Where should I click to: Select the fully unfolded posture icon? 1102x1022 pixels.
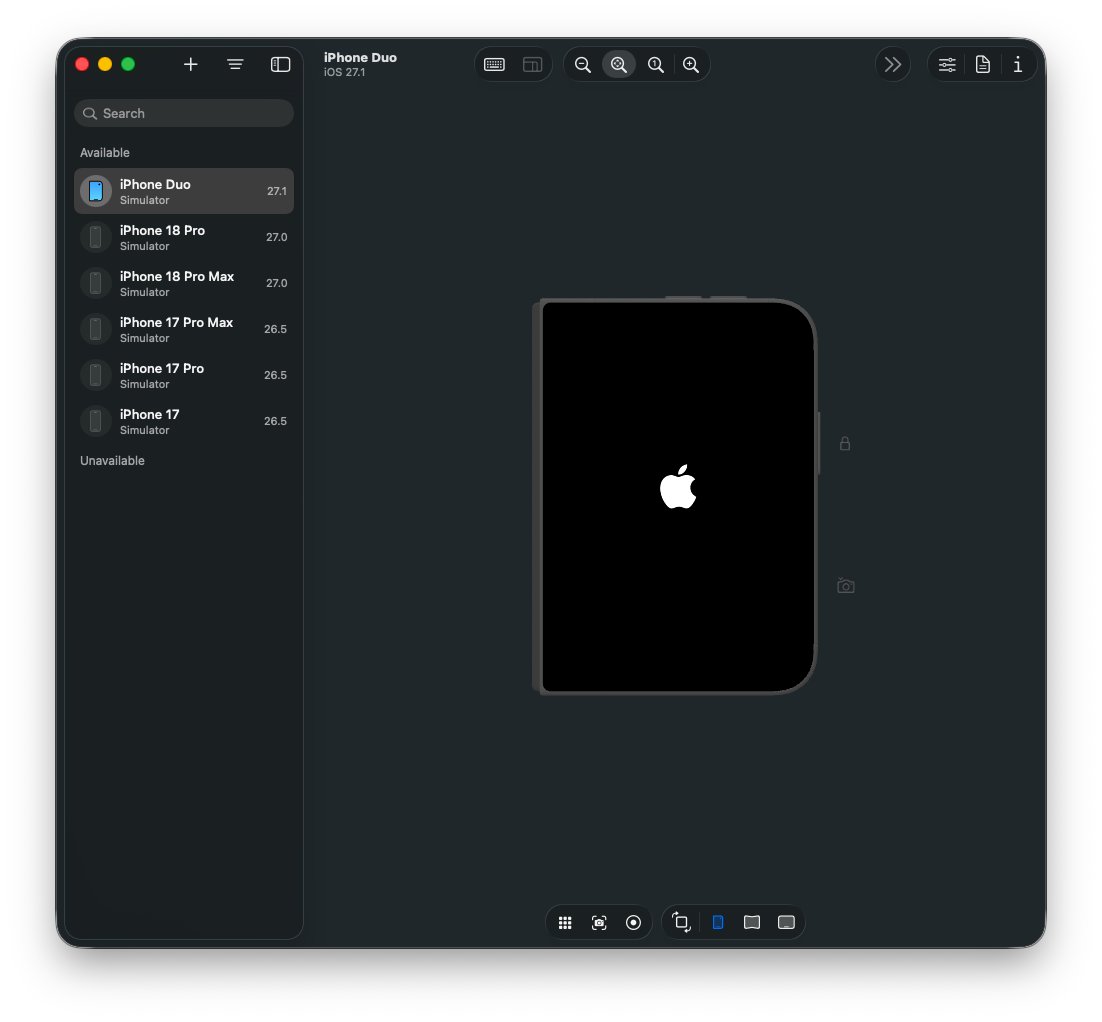[786, 923]
